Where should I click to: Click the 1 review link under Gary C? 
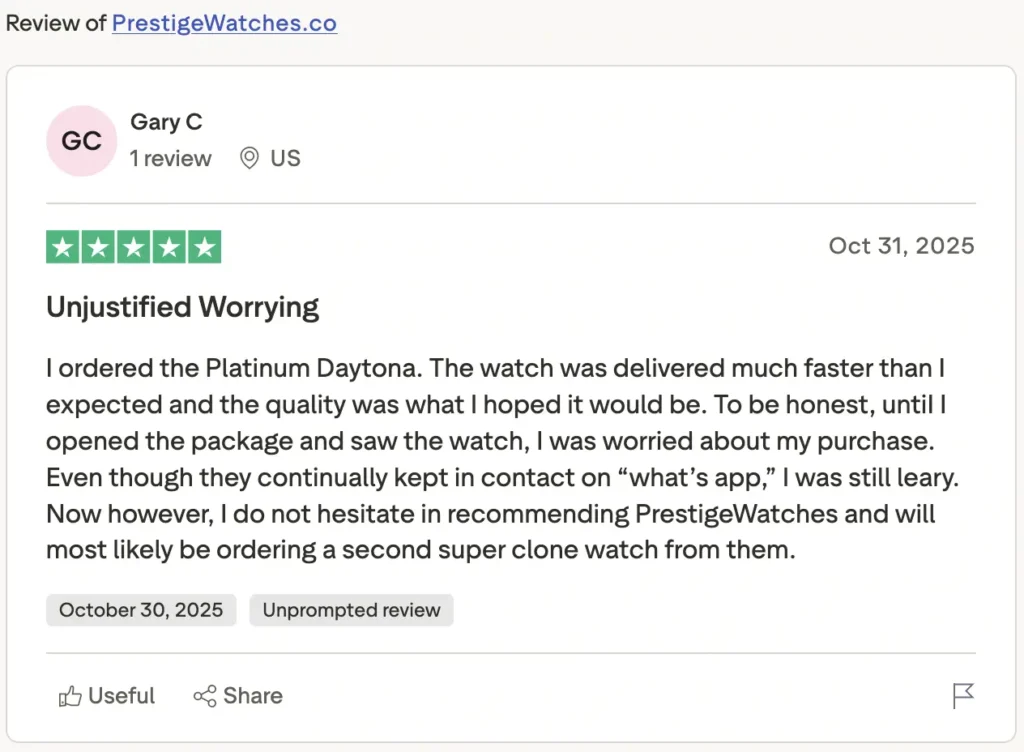(170, 158)
